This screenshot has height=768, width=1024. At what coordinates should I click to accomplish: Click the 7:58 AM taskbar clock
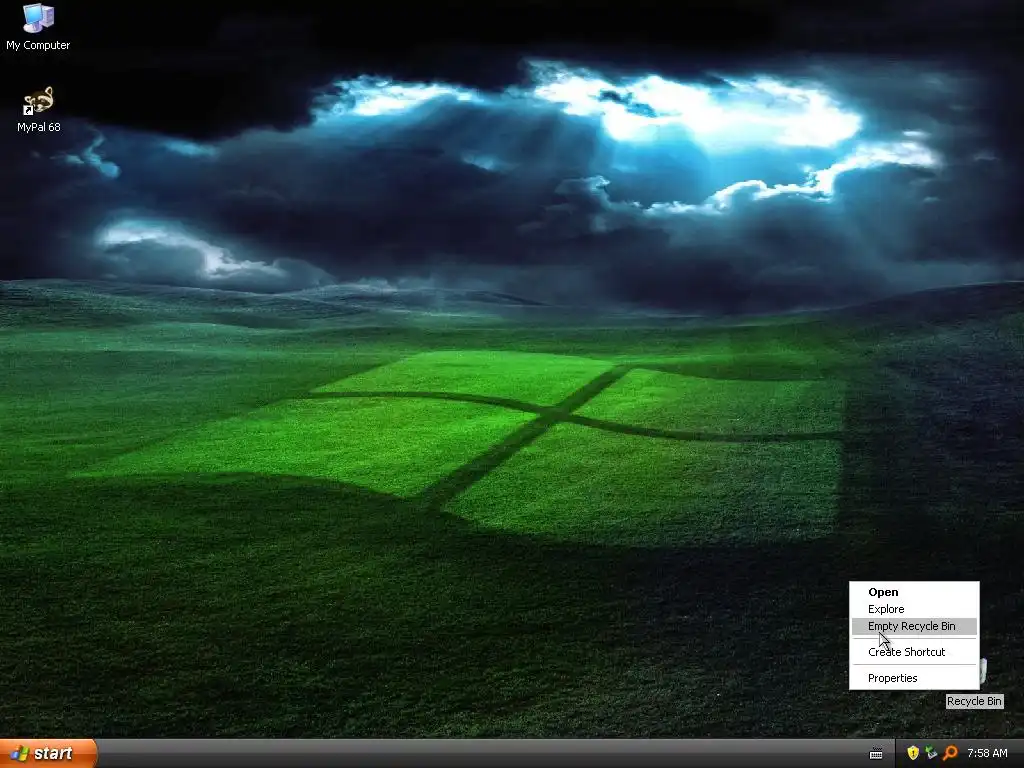pos(987,754)
